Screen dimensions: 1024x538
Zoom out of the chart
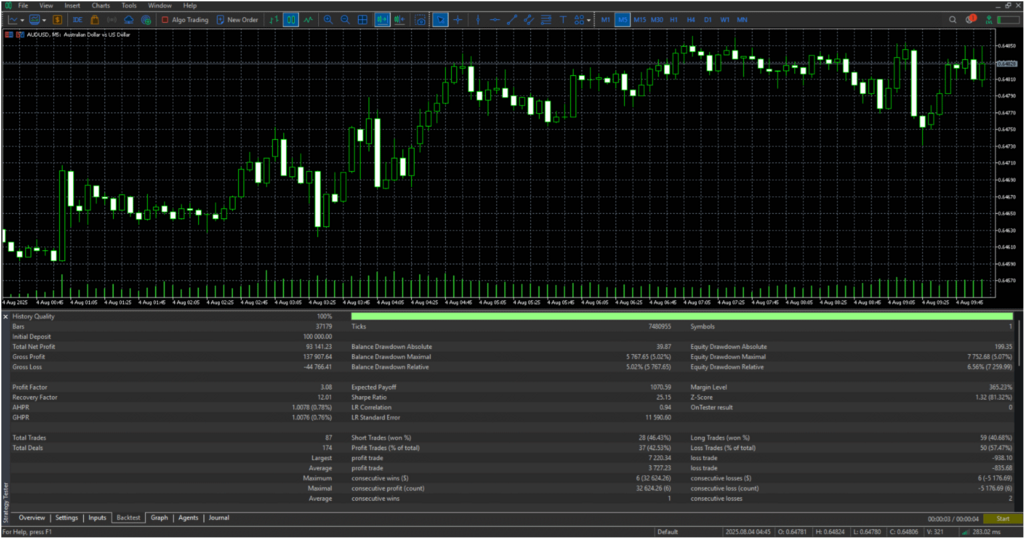(x=345, y=19)
